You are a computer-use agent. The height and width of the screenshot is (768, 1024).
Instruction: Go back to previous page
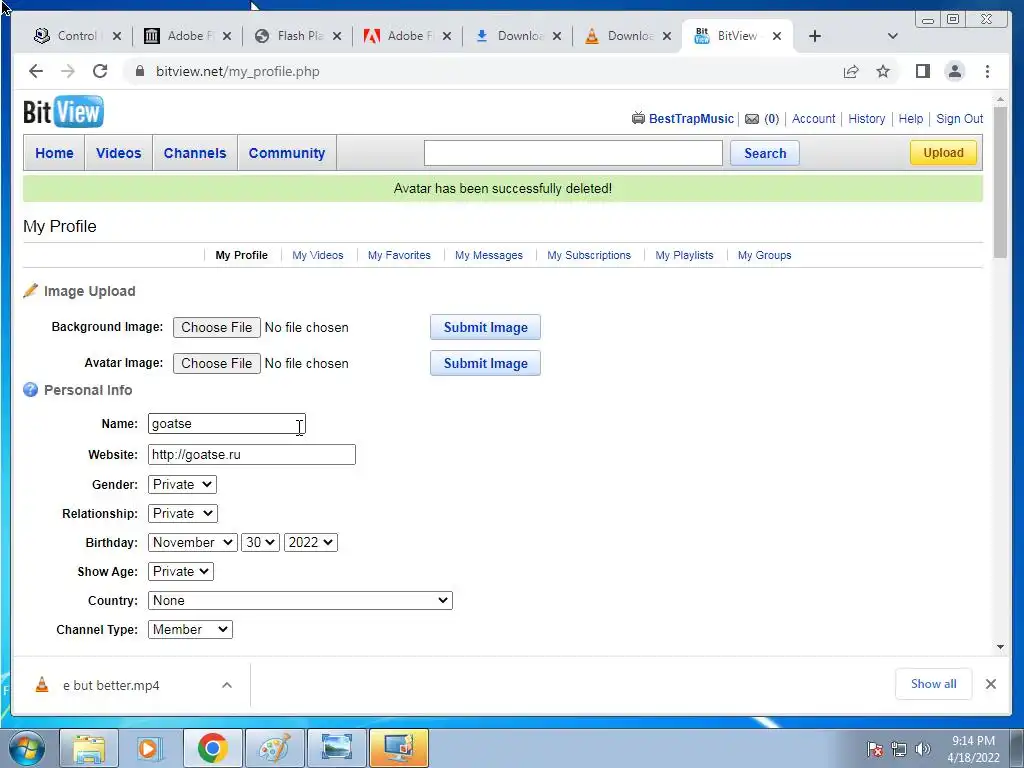(x=36, y=71)
